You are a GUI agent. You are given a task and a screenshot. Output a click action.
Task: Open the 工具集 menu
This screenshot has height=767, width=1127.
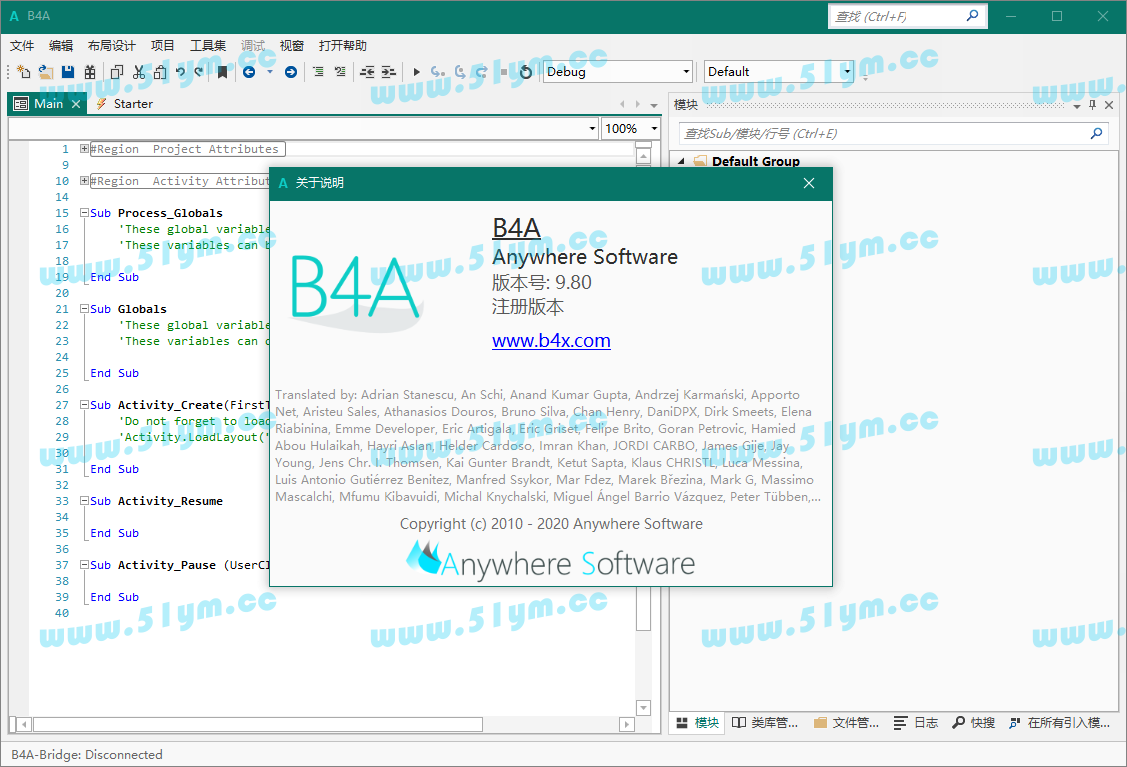click(208, 45)
